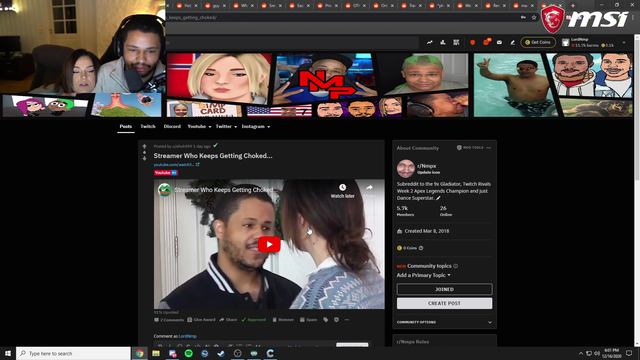Open About Community three-dot menu
The width and height of the screenshot is (640, 360).
tap(489, 148)
